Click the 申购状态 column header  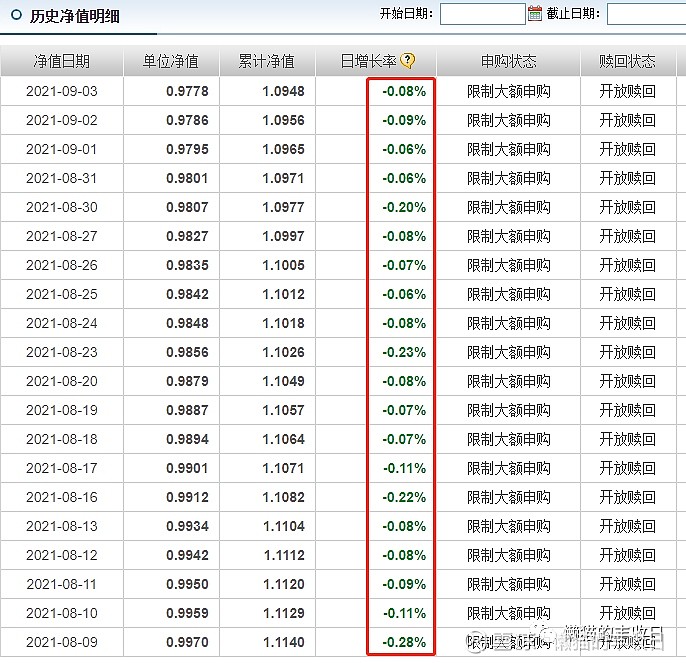point(508,61)
